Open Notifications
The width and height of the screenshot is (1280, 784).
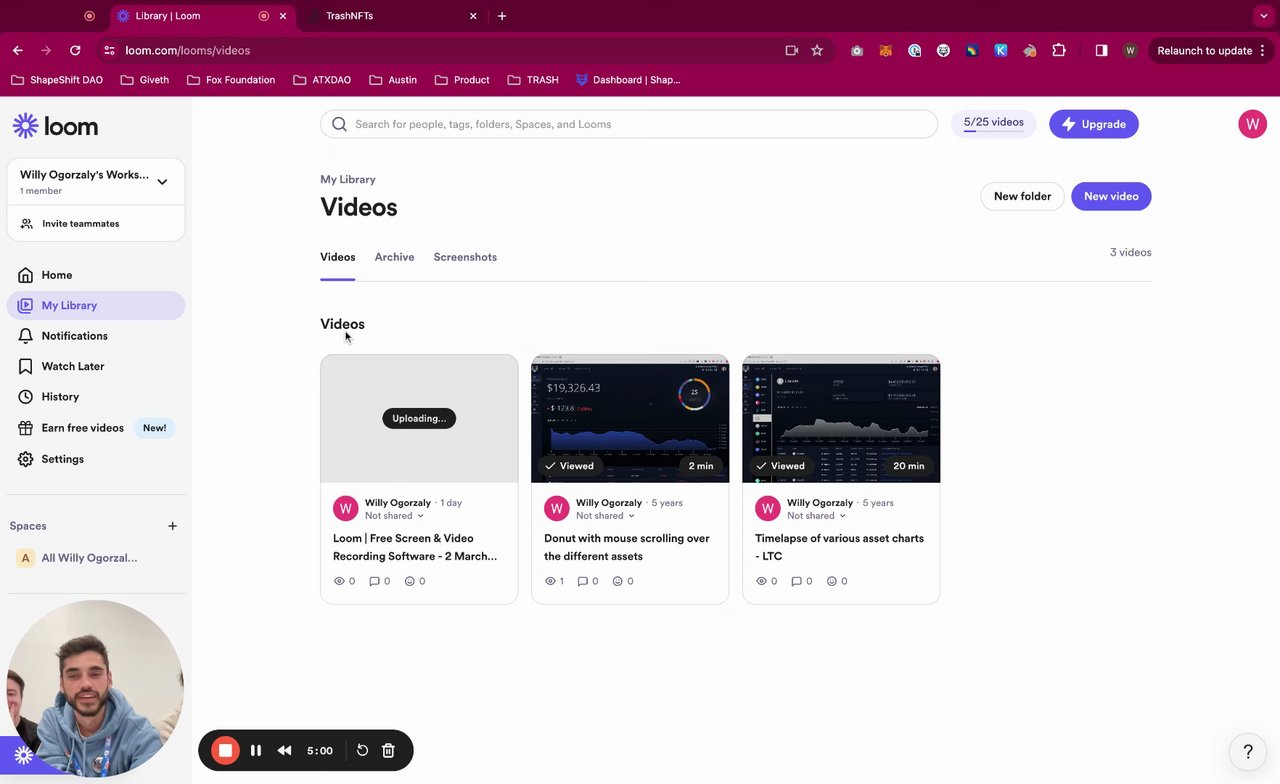coord(95,336)
